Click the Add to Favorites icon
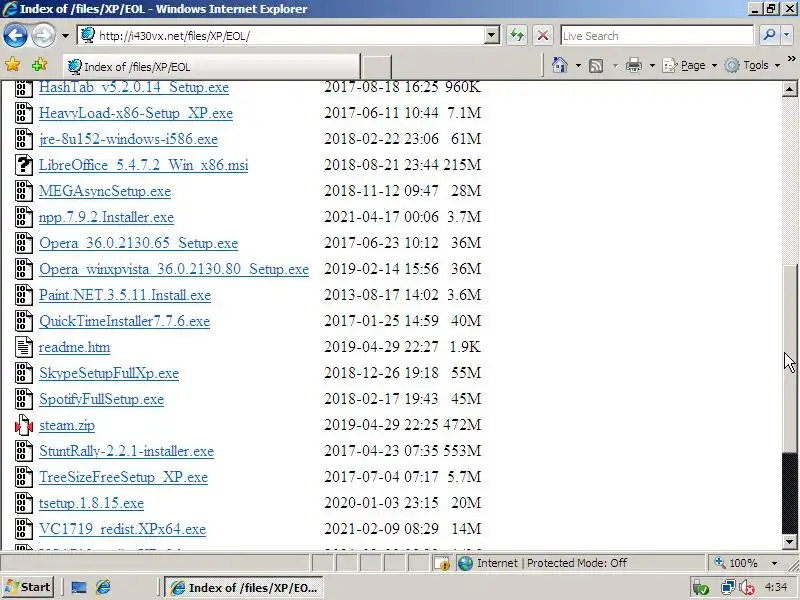The height and width of the screenshot is (600, 800). point(39,65)
